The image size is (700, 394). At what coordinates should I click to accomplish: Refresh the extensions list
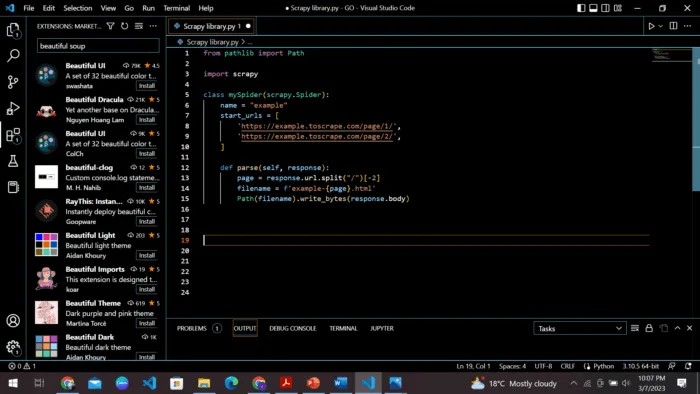click(x=125, y=26)
